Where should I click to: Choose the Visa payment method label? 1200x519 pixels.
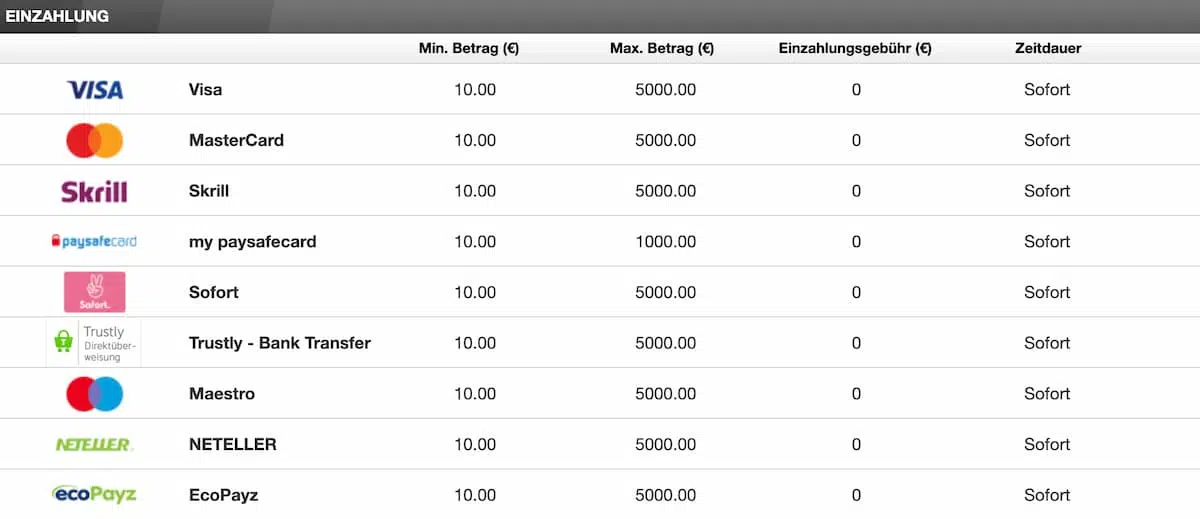206,90
